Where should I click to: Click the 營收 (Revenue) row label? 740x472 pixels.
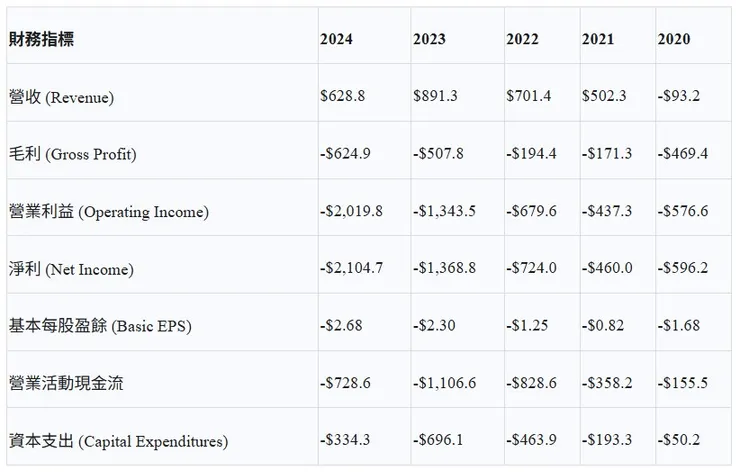(x=61, y=97)
